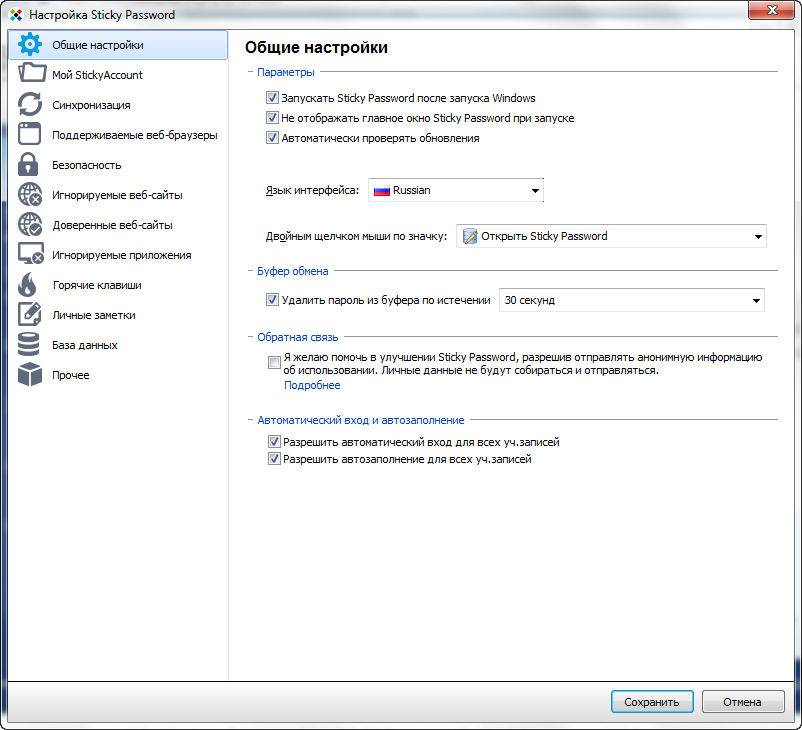The width and height of the screenshot is (802, 730).
Task: Click the globe-with-cross icon for ignored websites
Action: [30, 194]
